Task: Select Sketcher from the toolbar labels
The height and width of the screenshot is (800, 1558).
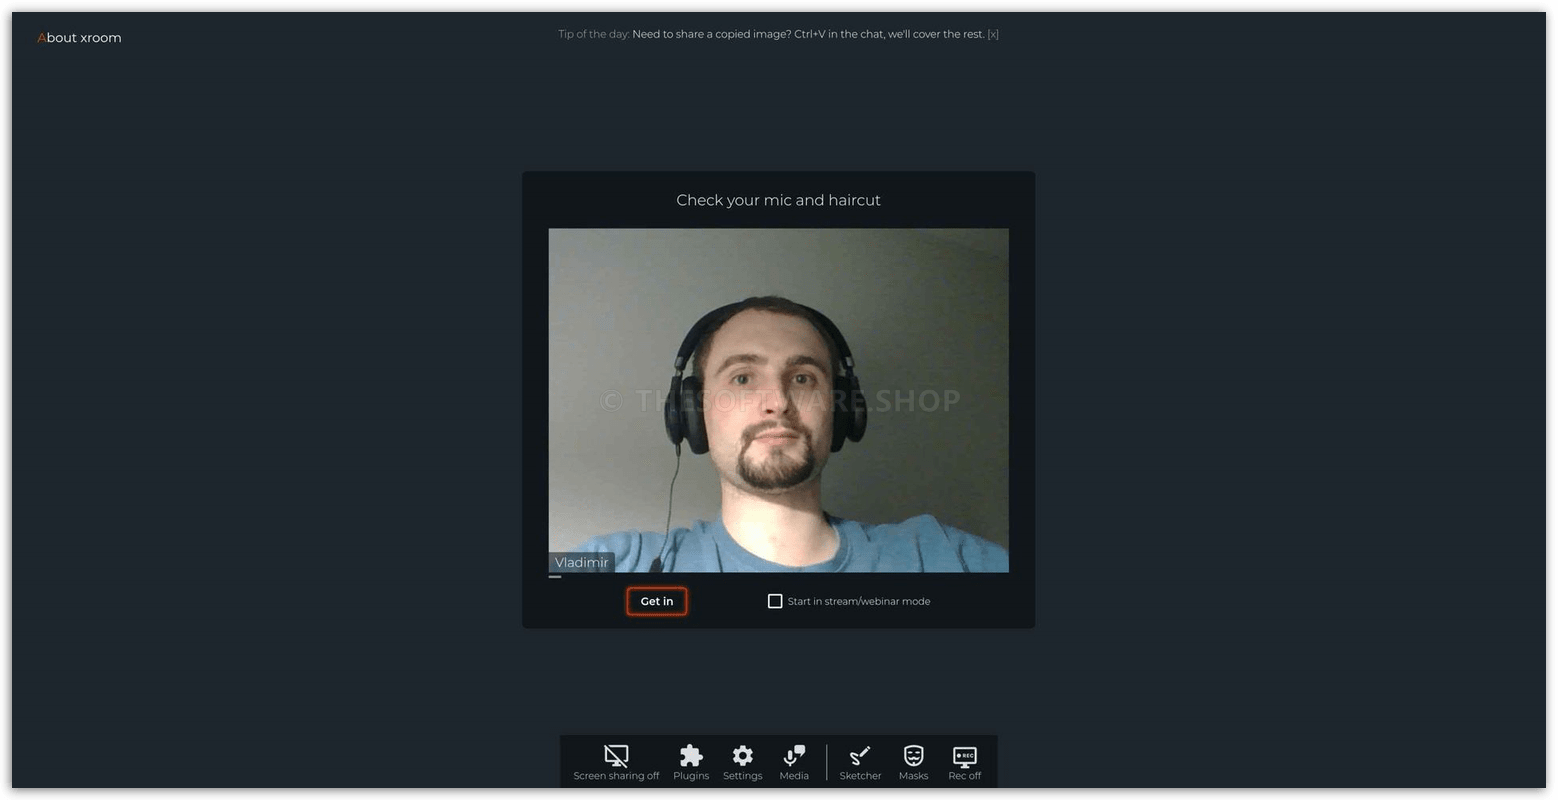Action: click(x=860, y=775)
